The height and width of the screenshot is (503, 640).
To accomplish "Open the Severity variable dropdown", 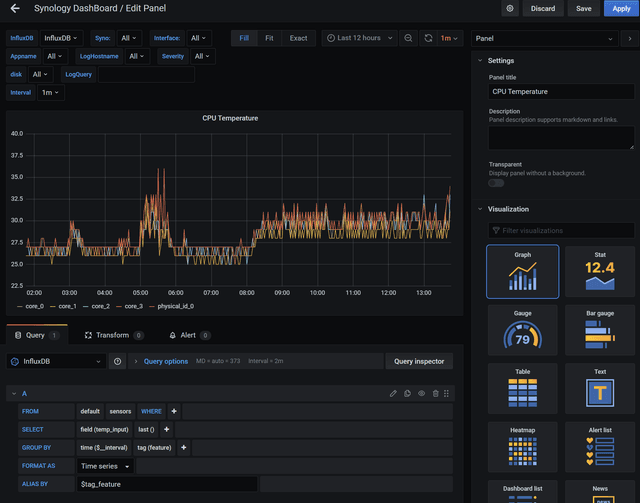I will 202,56.
